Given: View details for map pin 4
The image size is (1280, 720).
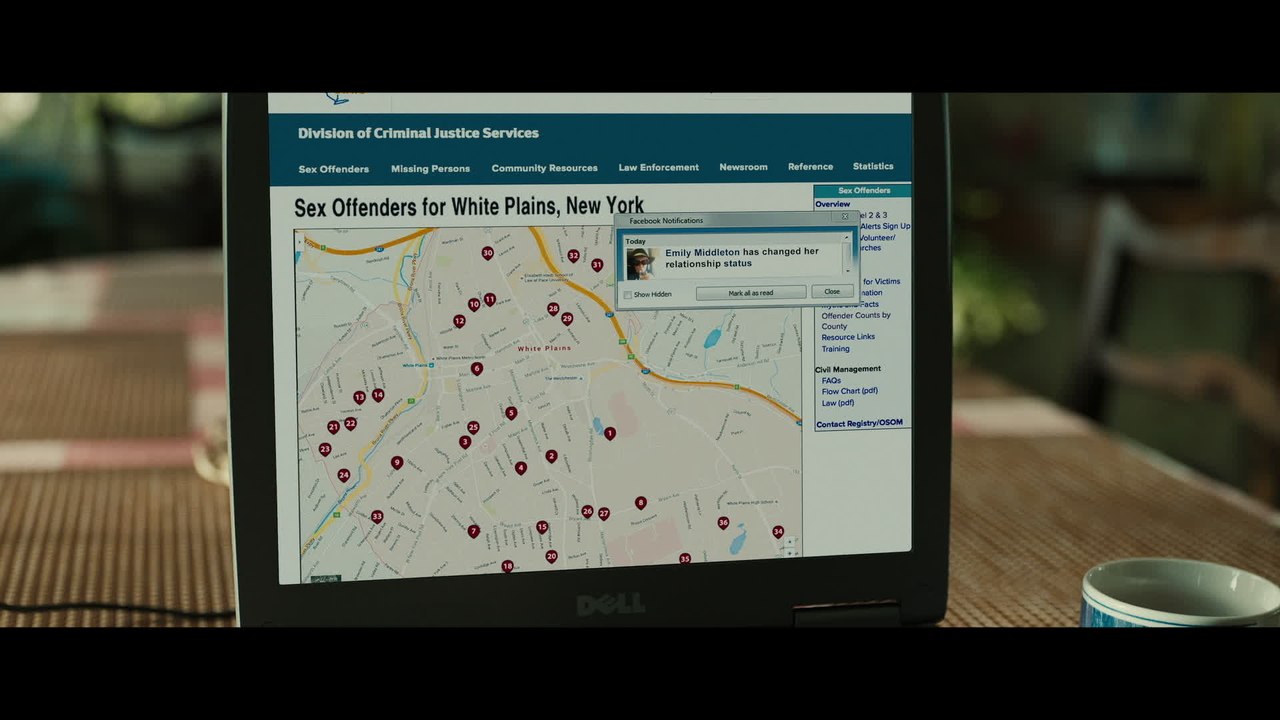Looking at the screenshot, I should (x=521, y=467).
